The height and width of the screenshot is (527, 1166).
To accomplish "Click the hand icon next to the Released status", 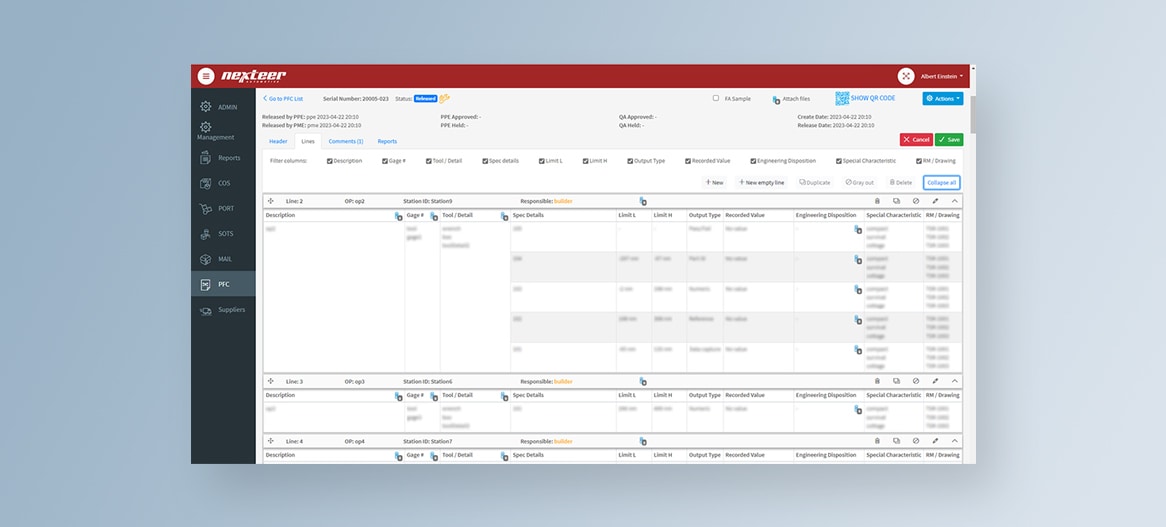I will pyautogui.click(x=445, y=98).
